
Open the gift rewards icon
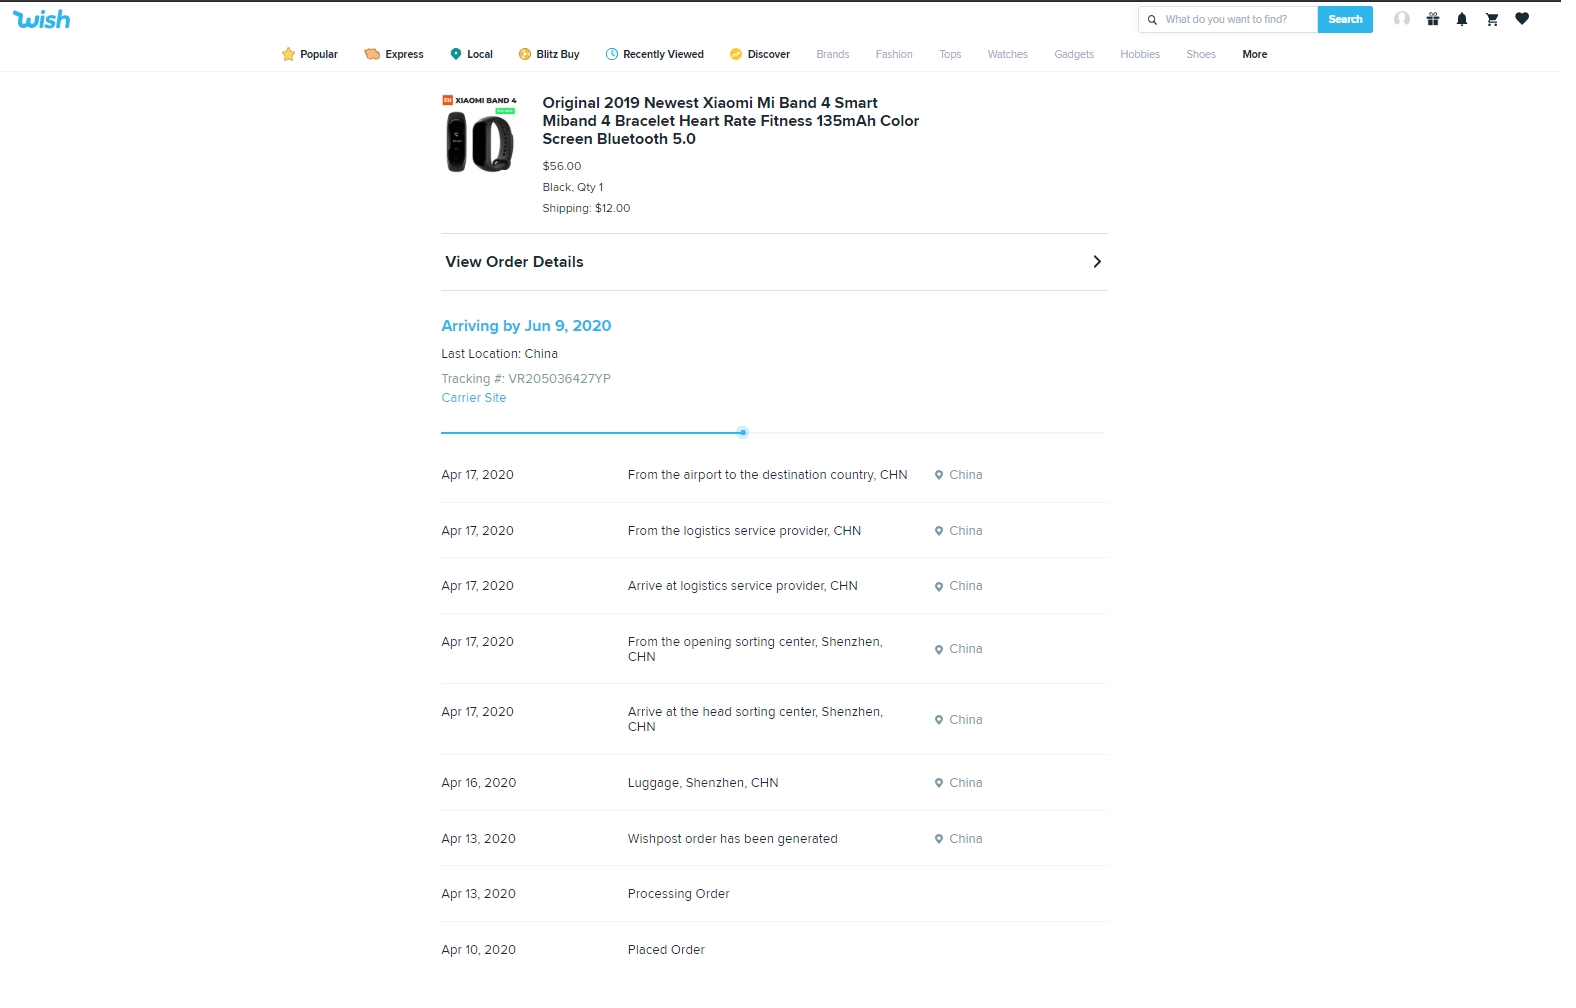click(1433, 19)
